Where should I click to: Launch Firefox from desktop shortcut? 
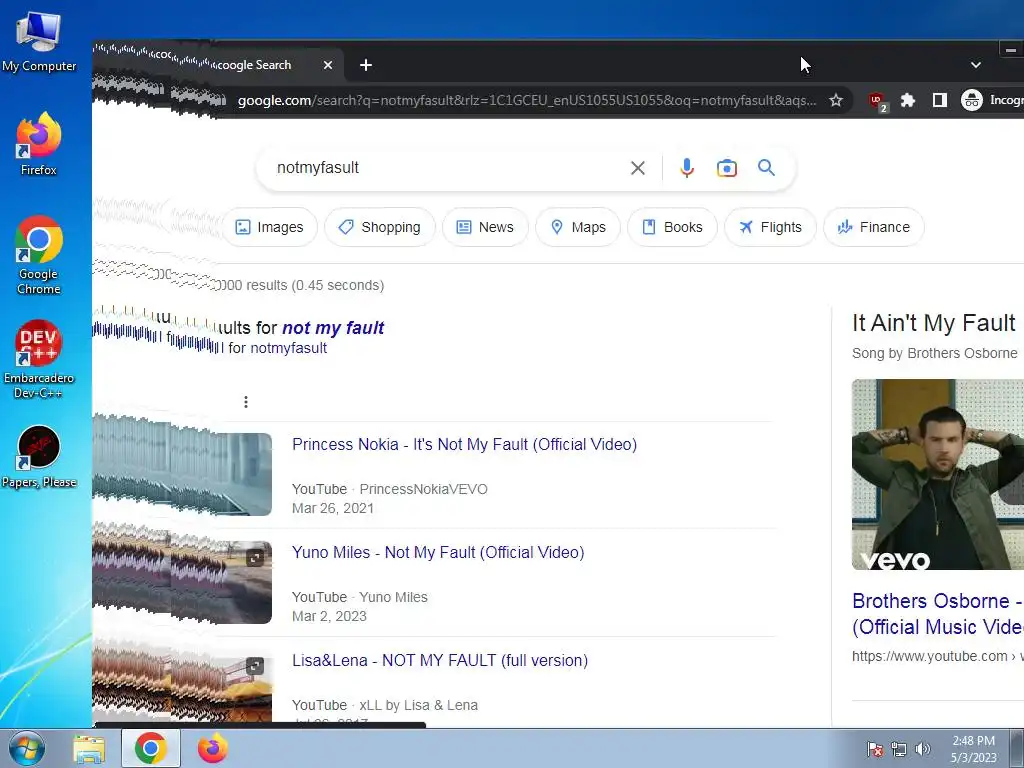(39, 144)
